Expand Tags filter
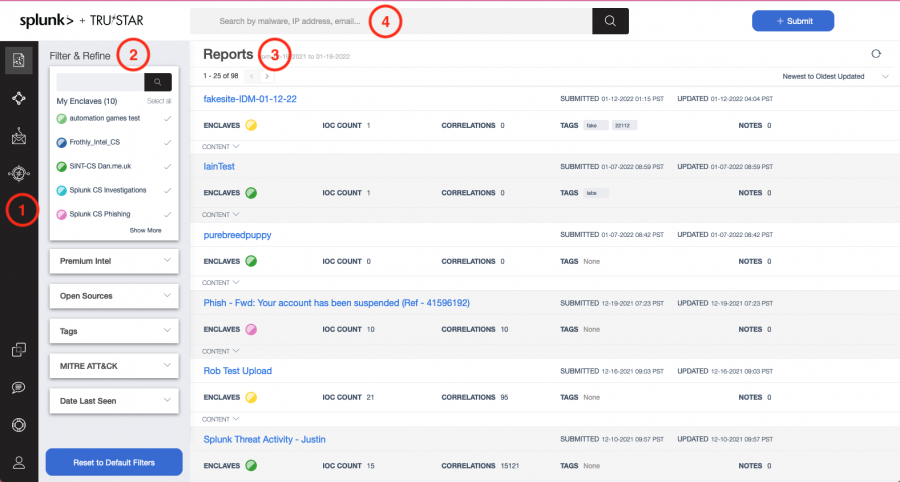Image resolution: width=900 pixels, height=482 pixels. click(114, 331)
